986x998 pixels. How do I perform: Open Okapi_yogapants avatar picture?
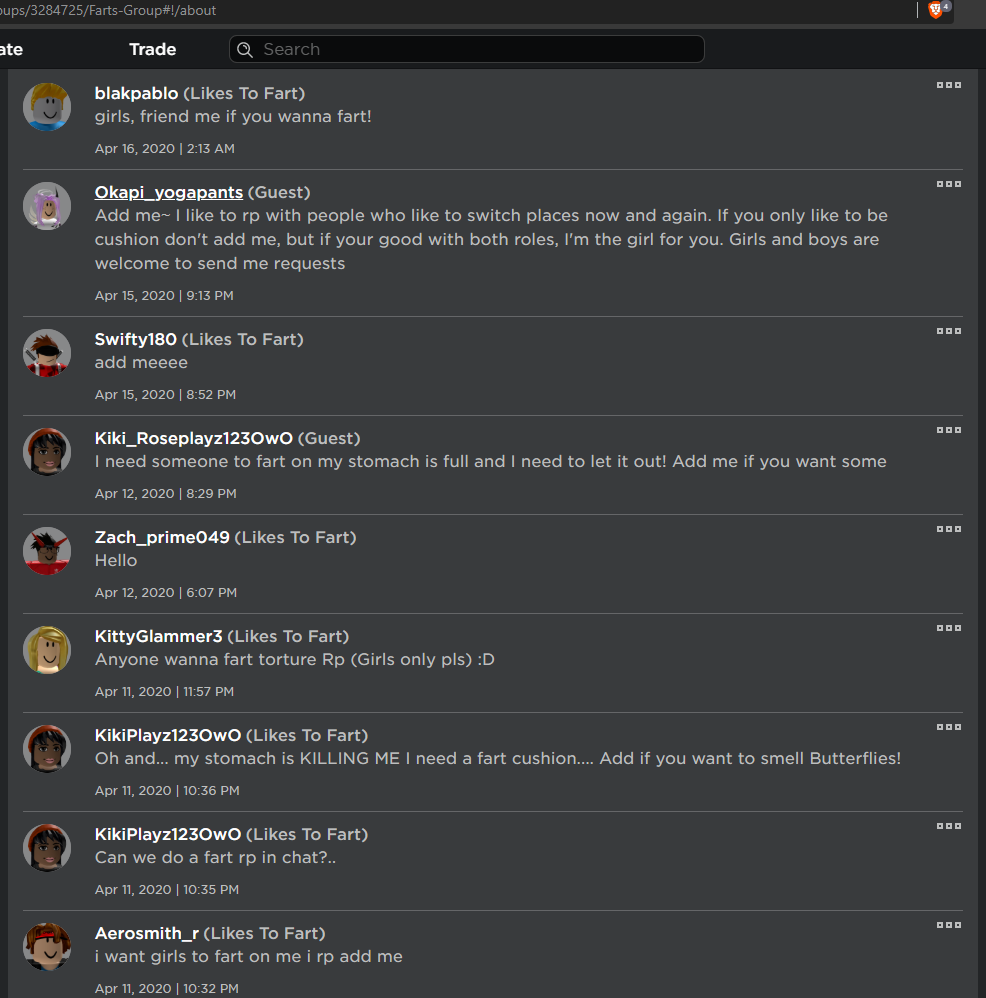pos(47,206)
